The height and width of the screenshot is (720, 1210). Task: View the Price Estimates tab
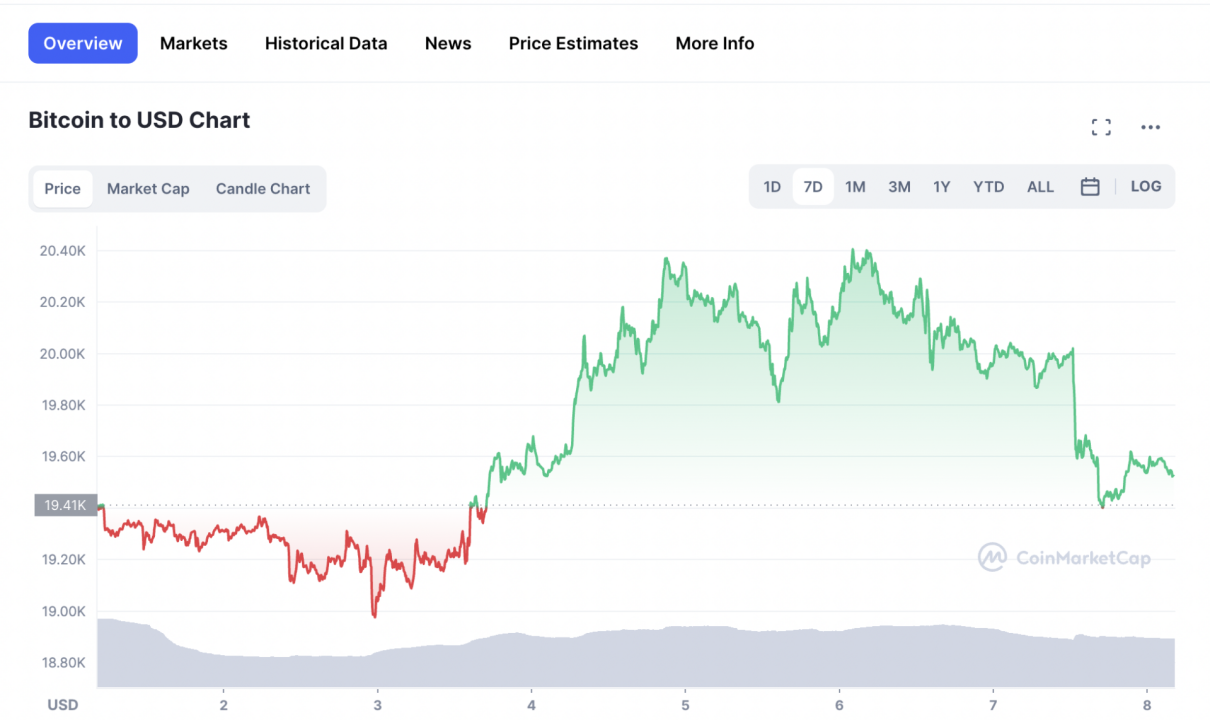point(573,43)
